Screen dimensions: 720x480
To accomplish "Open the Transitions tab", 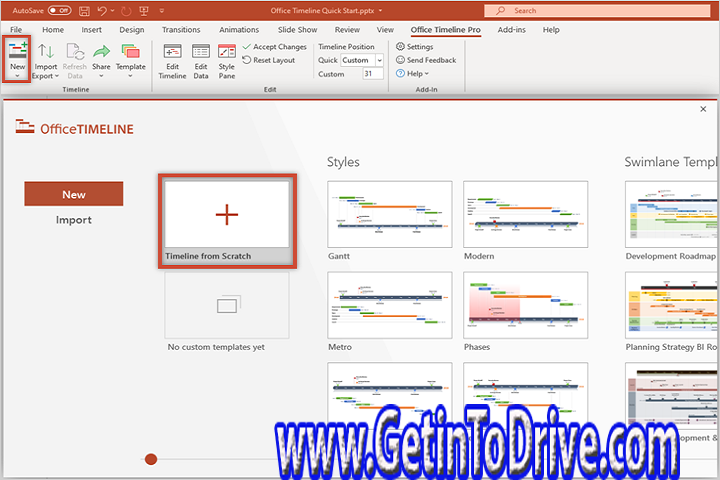I will [x=181, y=30].
